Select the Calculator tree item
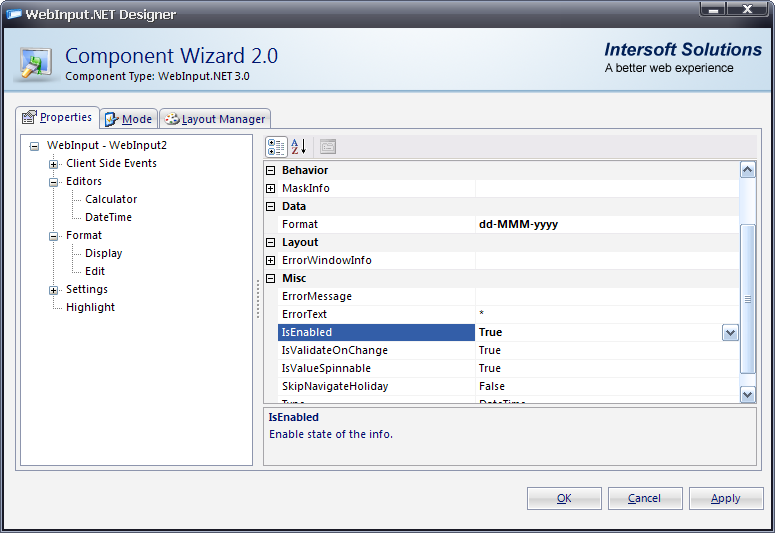The height and width of the screenshot is (533, 775). [x=111, y=199]
